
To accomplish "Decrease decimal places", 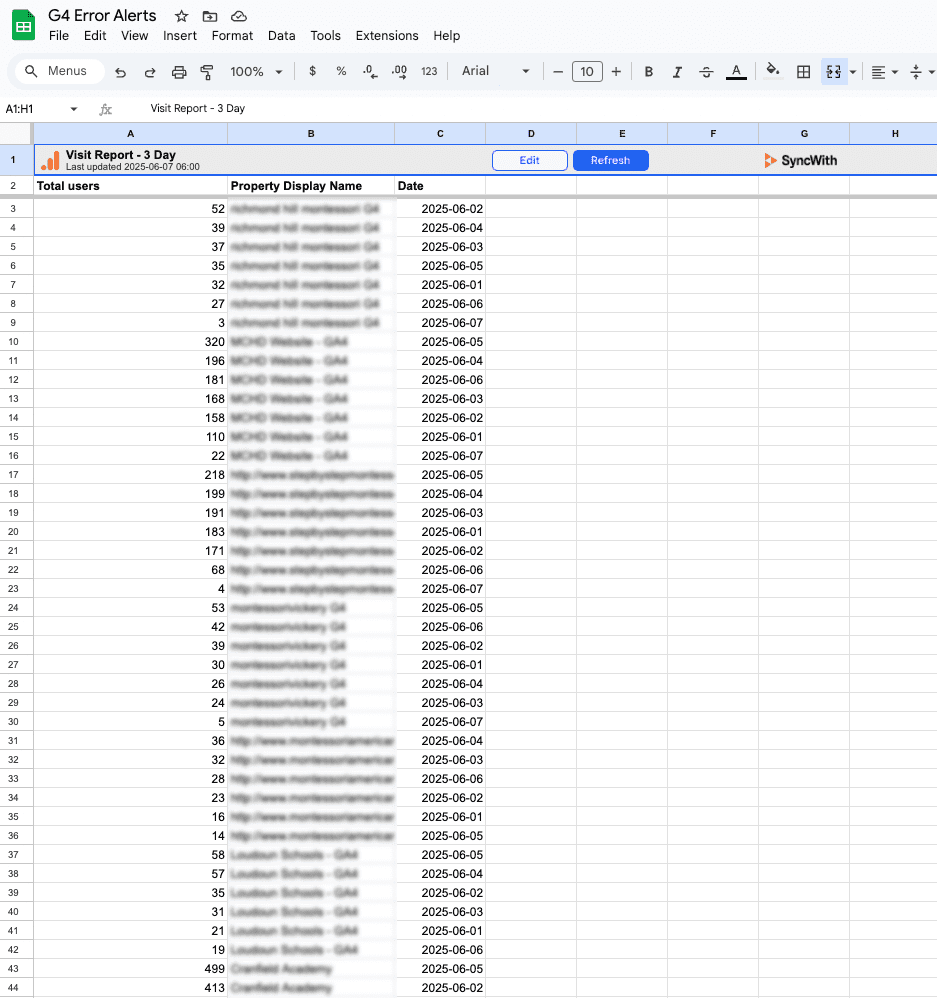I will click(x=370, y=71).
